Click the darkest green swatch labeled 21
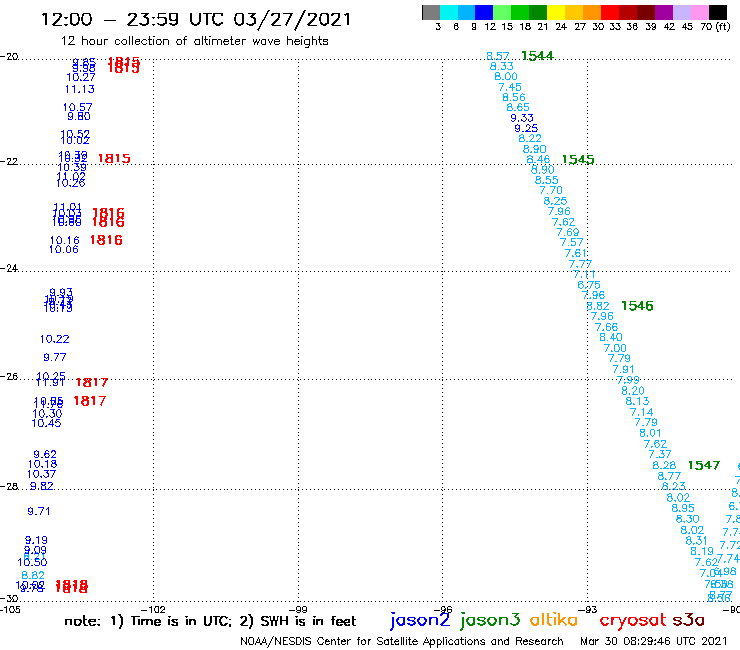This screenshot has width=740, height=650. [x=538, y=12]
